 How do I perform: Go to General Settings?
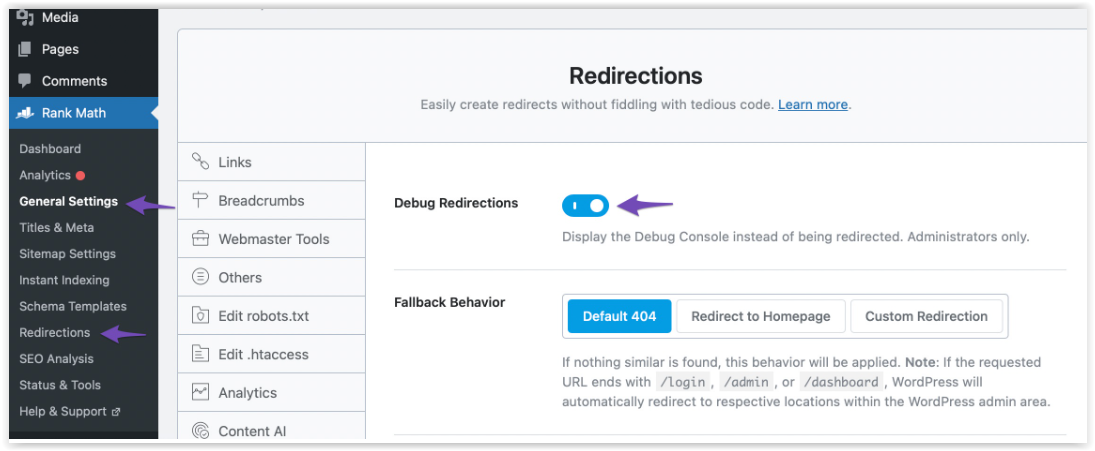68,202
